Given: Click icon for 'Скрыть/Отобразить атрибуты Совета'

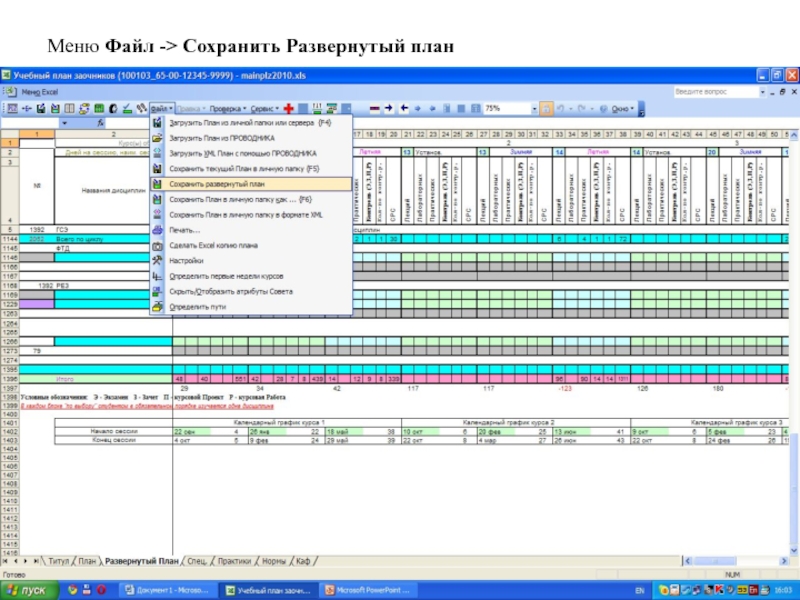Looking at the screenshot, I should point(158,291).
